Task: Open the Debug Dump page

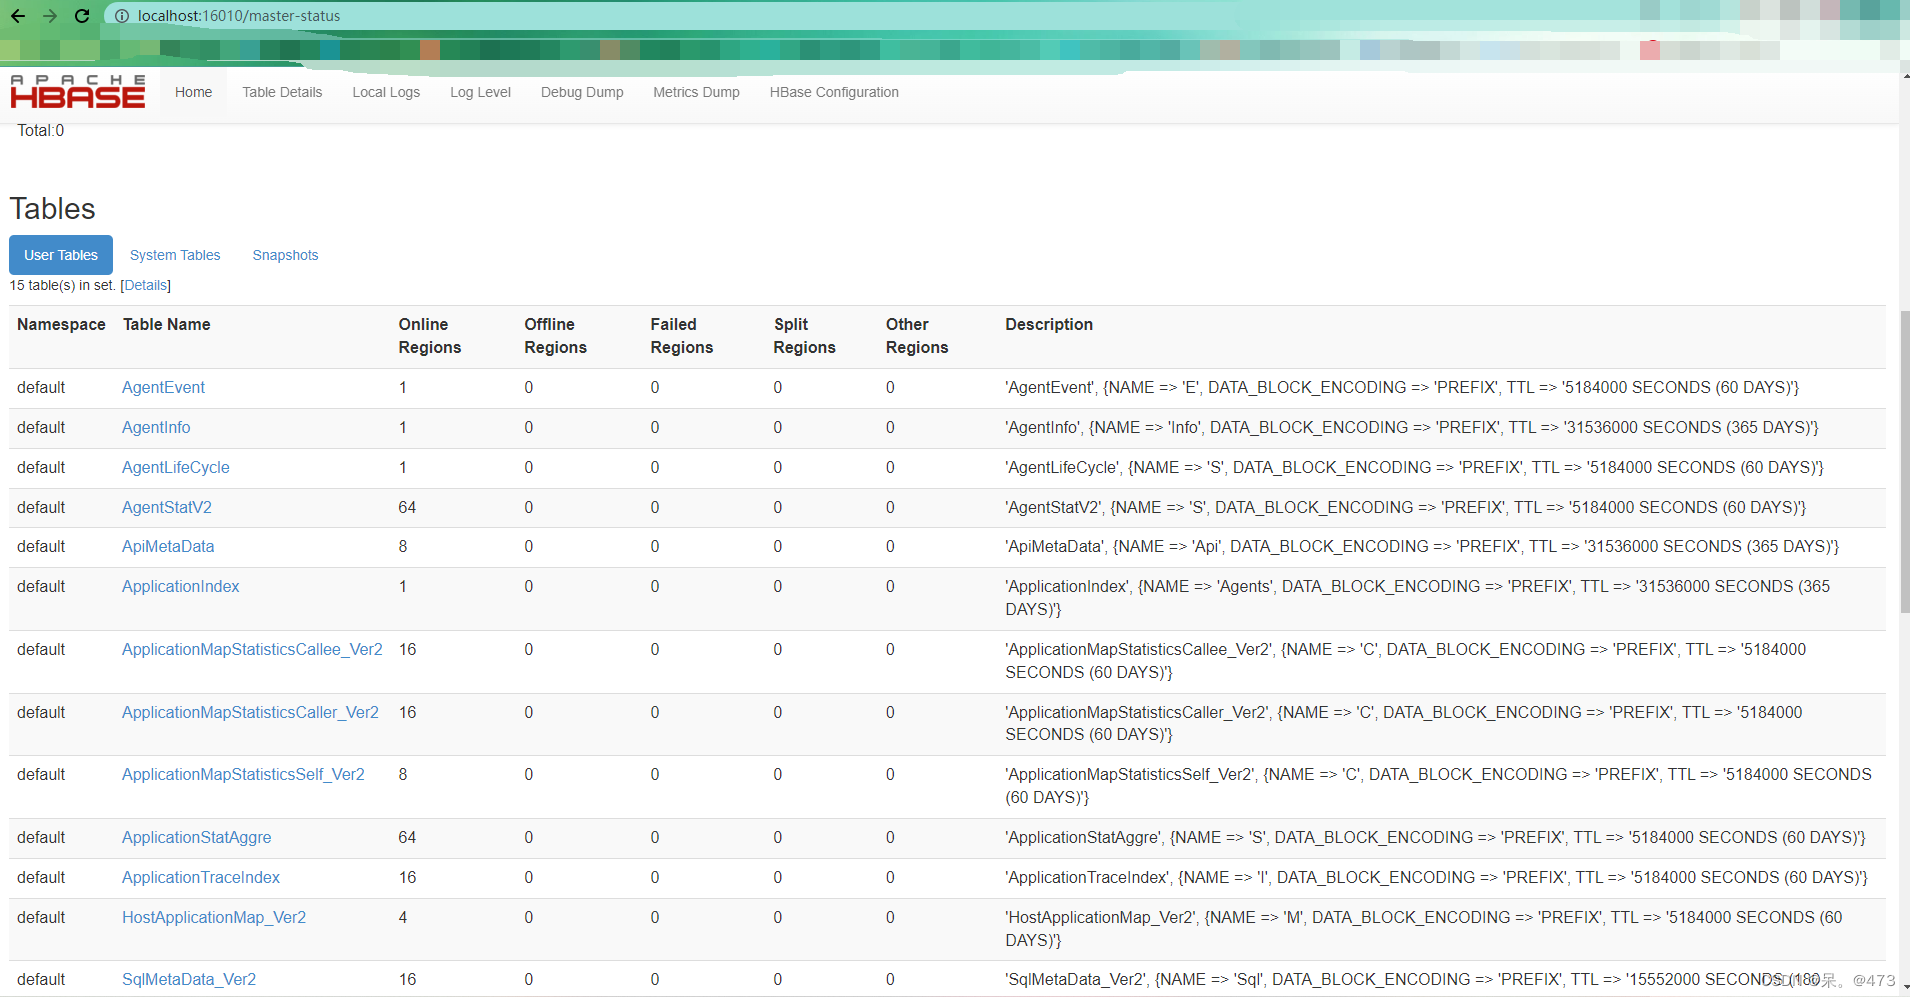Action: (582, 92)
